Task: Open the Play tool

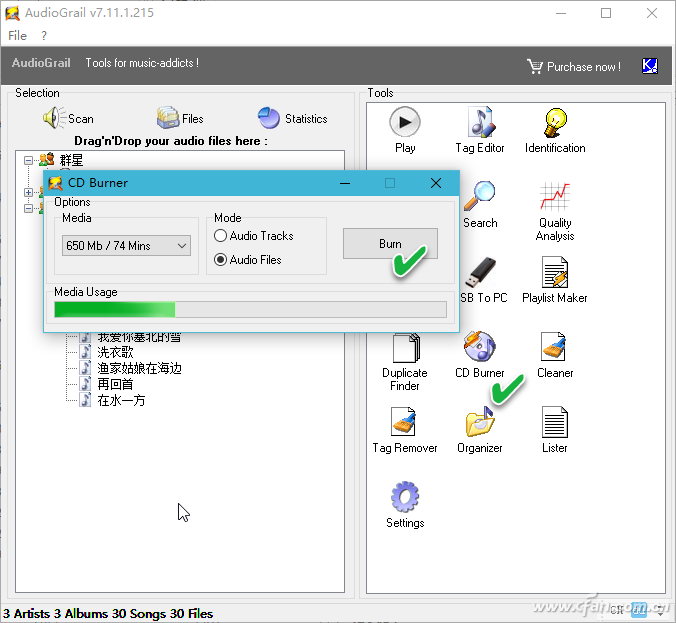Action: pyautogui.click(x=404, y=129)
